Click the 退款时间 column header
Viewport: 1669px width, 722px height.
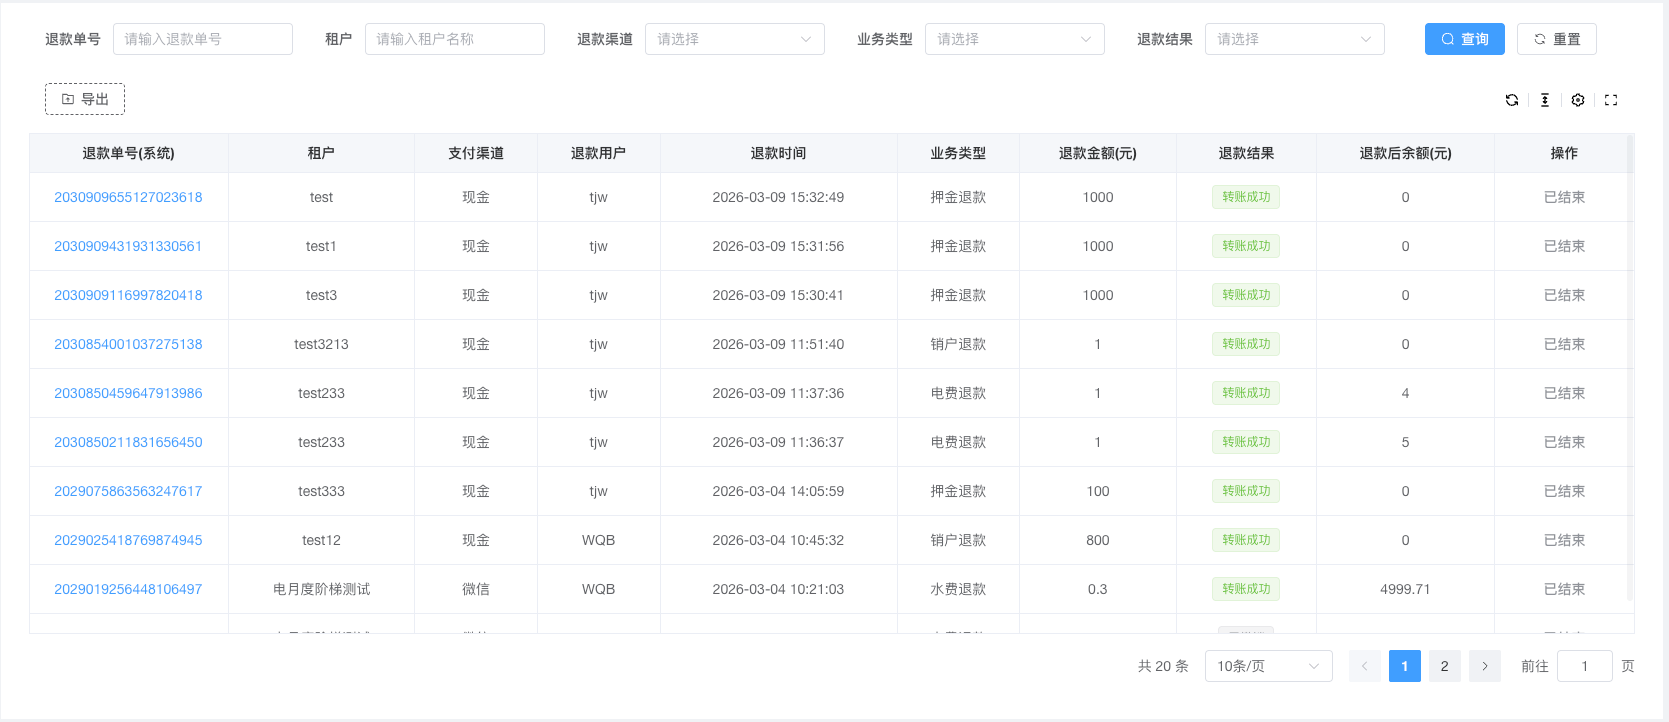778,153
